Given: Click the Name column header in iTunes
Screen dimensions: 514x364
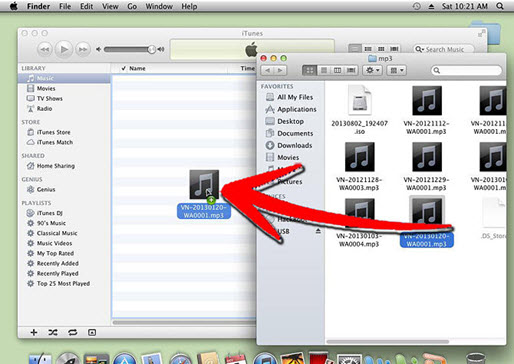Looking at the screenshot, I should [x=137, y=68].
